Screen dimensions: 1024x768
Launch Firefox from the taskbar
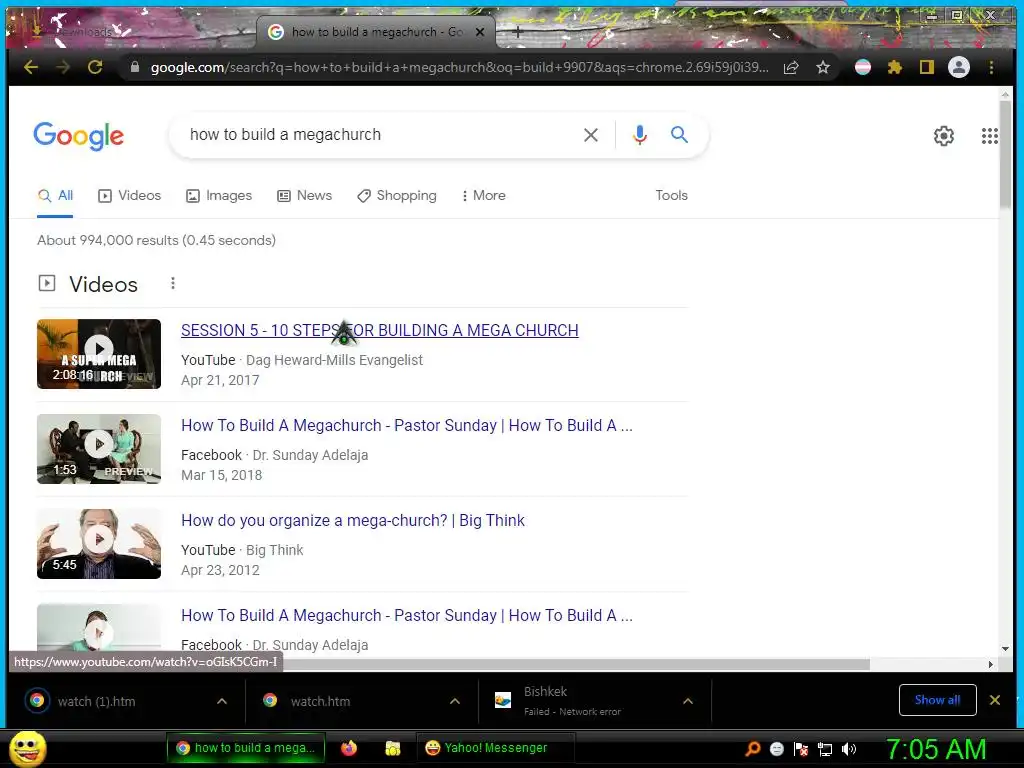click(x=349, y=748)
